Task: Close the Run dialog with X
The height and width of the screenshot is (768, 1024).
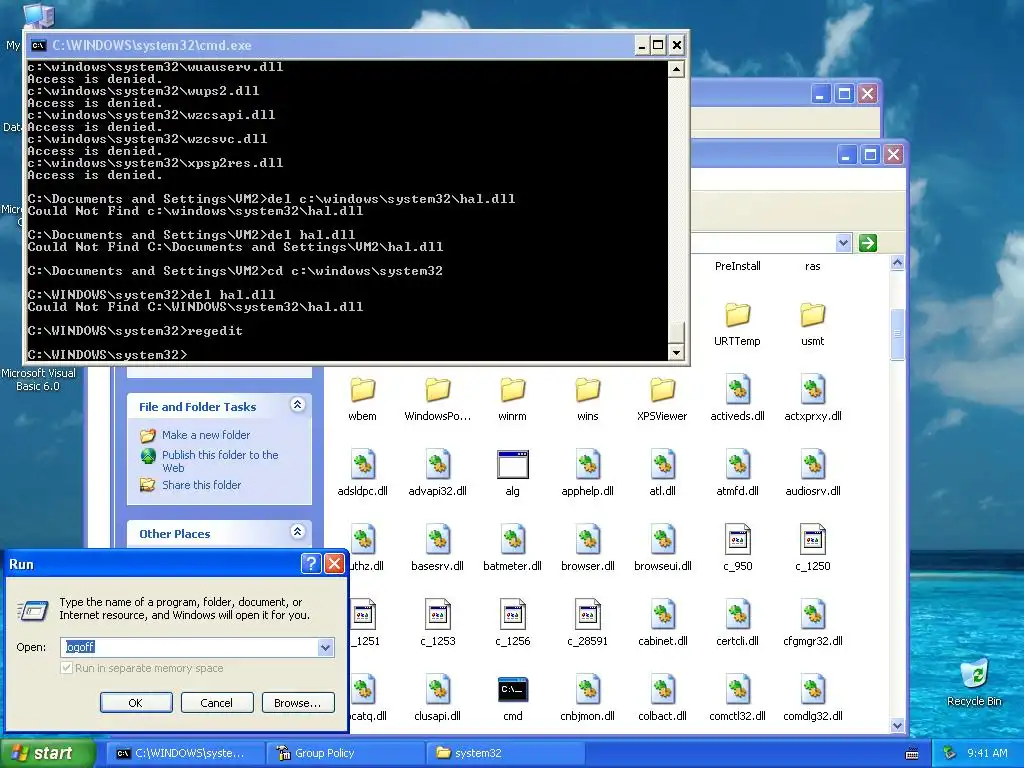Action: (x=334, y=564)
